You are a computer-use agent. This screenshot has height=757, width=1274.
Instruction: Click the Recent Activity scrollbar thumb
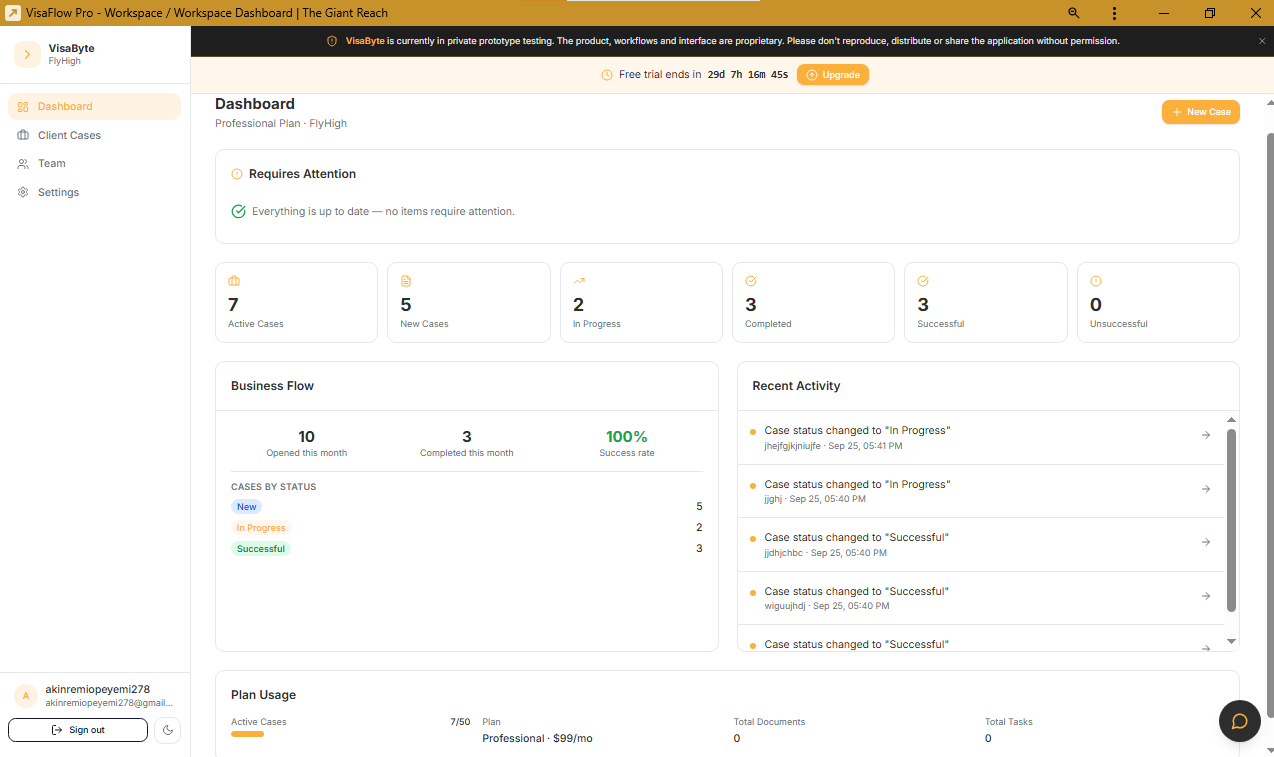point(1231,520)
